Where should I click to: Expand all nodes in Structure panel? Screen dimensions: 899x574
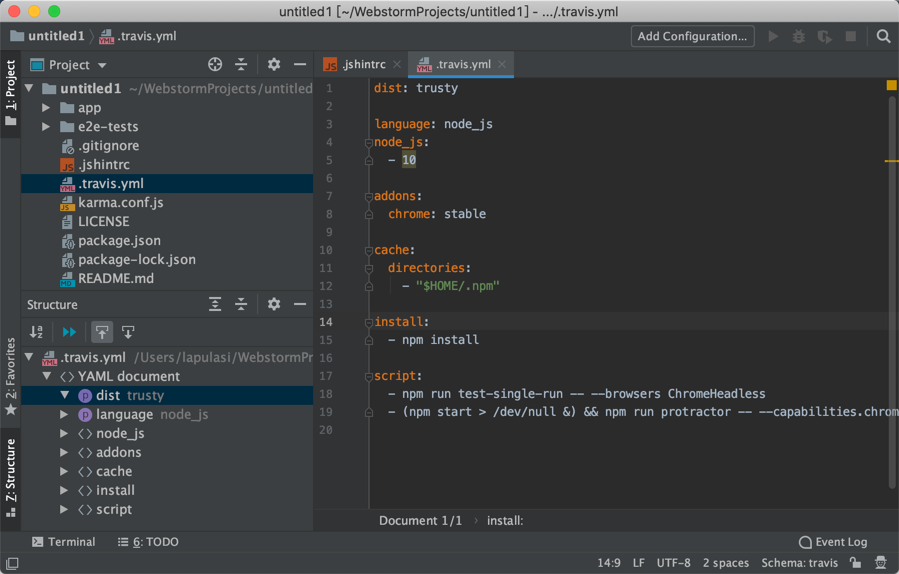[215, 304]
